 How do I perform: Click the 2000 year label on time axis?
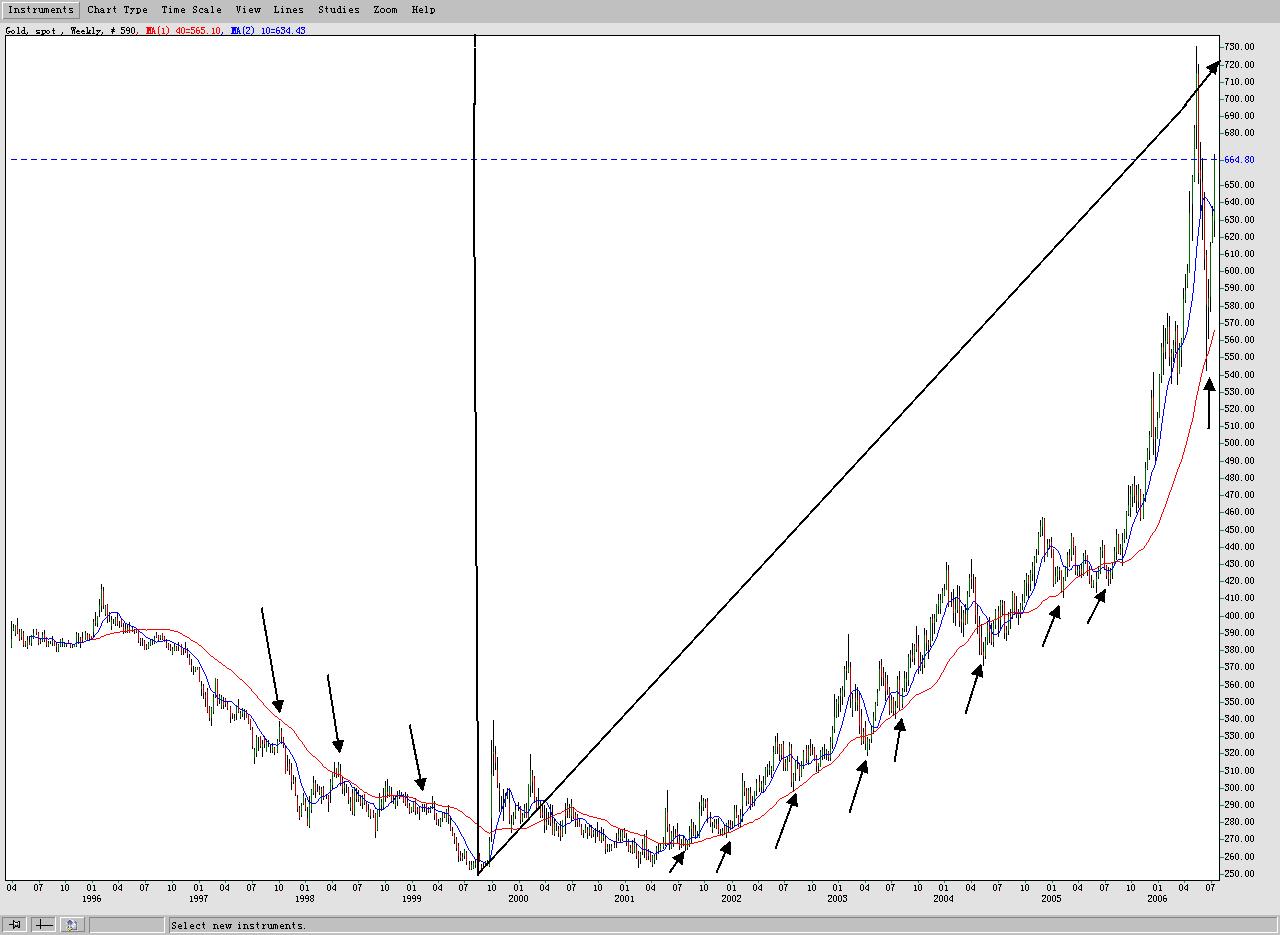click(518, 898)
